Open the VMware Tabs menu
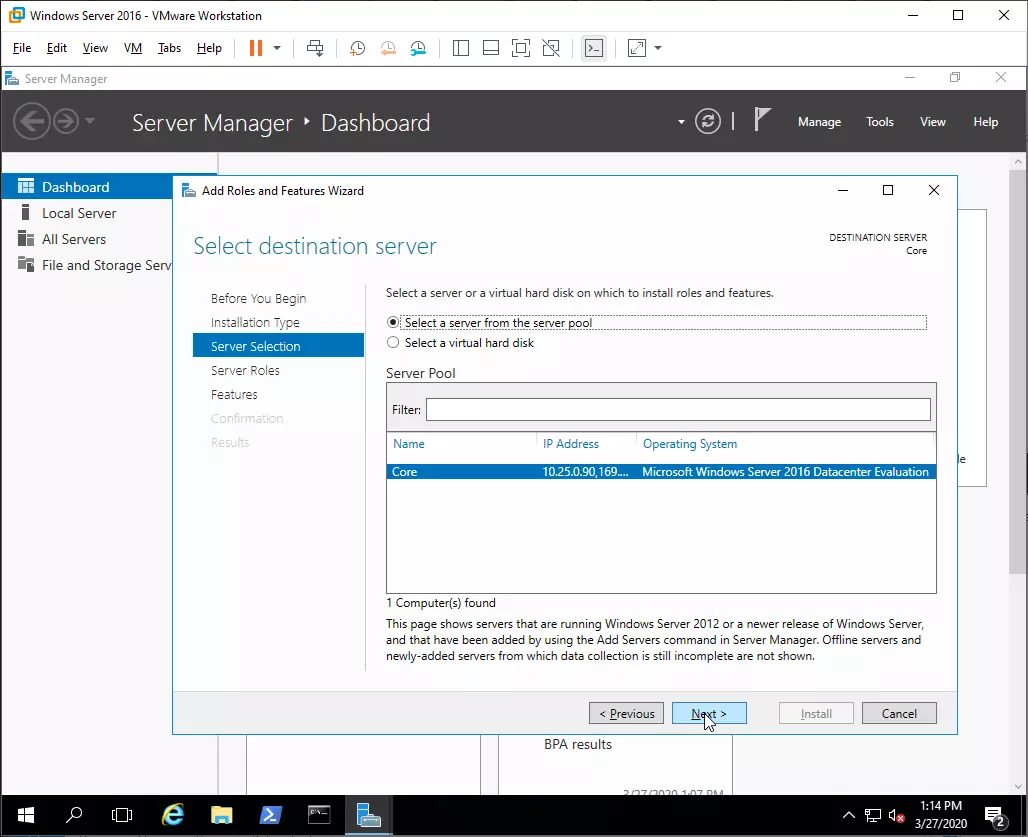Viewport: 1028px width, 837px height. 169,48
